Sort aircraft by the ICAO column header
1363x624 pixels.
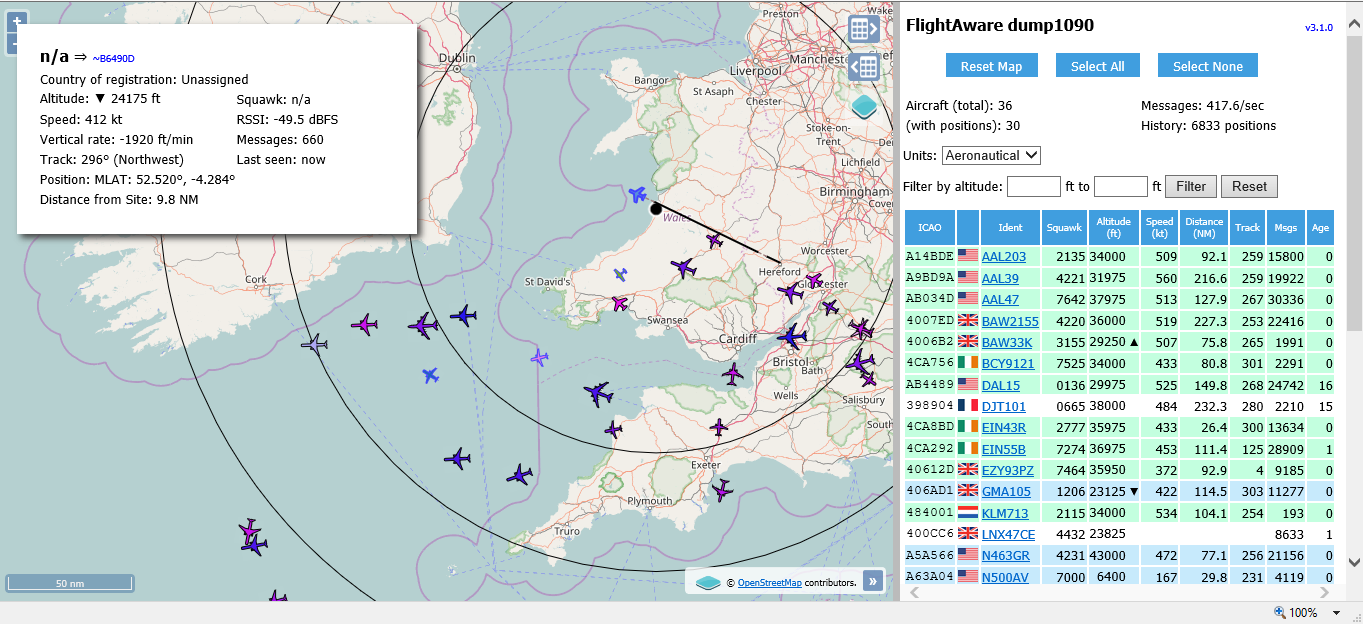click(929, 228)
